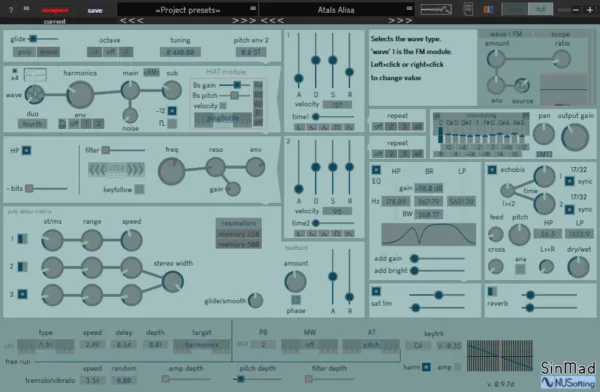Toggle the sat lim checkbox
The image size is (600, 392).
[376, 291]
